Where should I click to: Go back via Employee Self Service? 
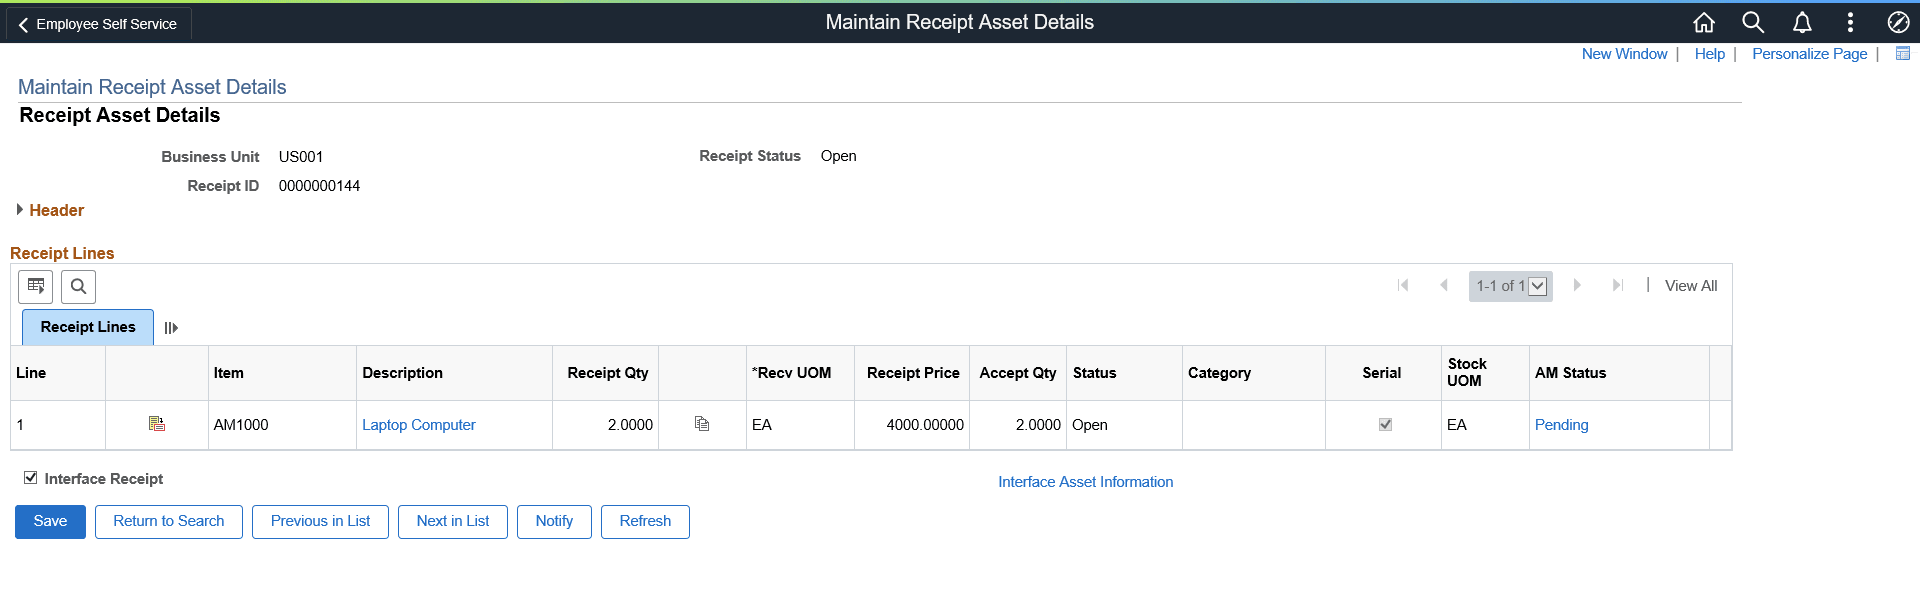coord(97,23)
